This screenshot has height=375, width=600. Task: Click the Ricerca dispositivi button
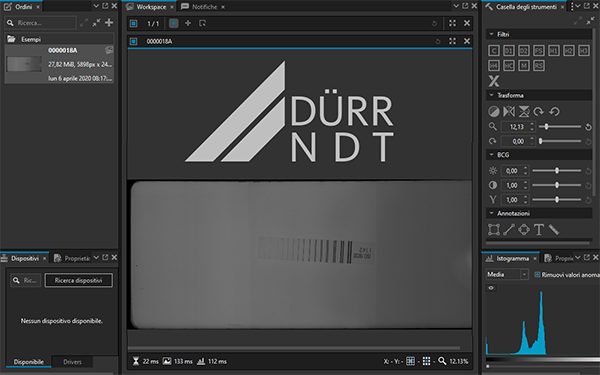(78, 280)
